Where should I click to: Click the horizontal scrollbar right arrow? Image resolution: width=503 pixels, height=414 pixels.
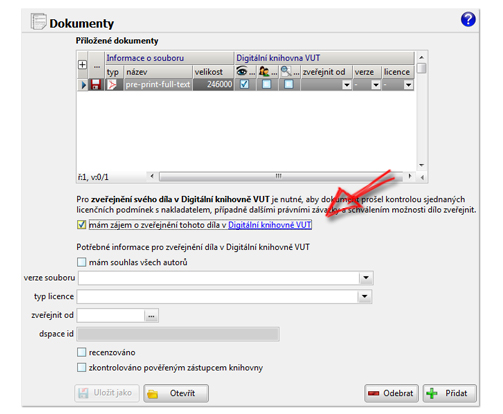[x=410, y=176]
